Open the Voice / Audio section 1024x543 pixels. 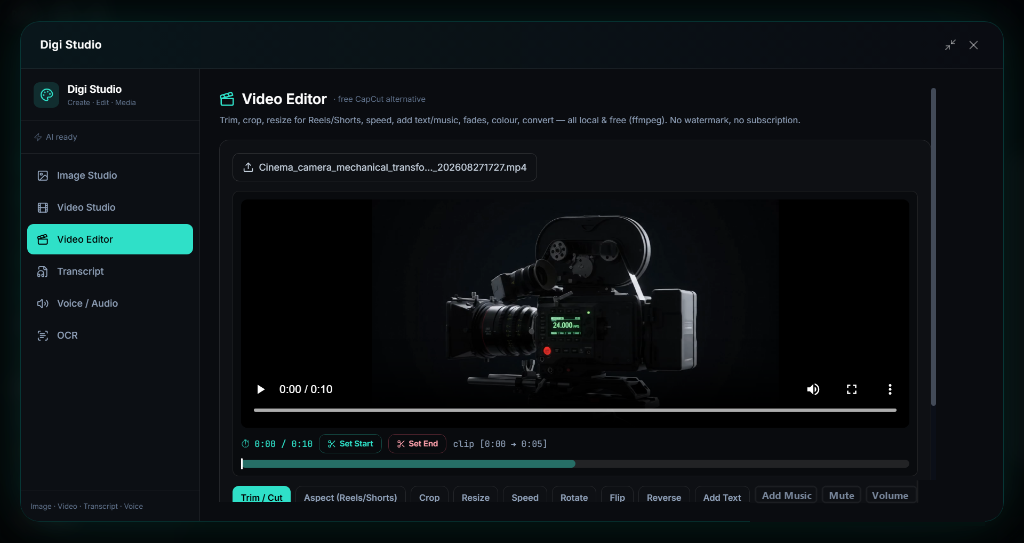110,303
